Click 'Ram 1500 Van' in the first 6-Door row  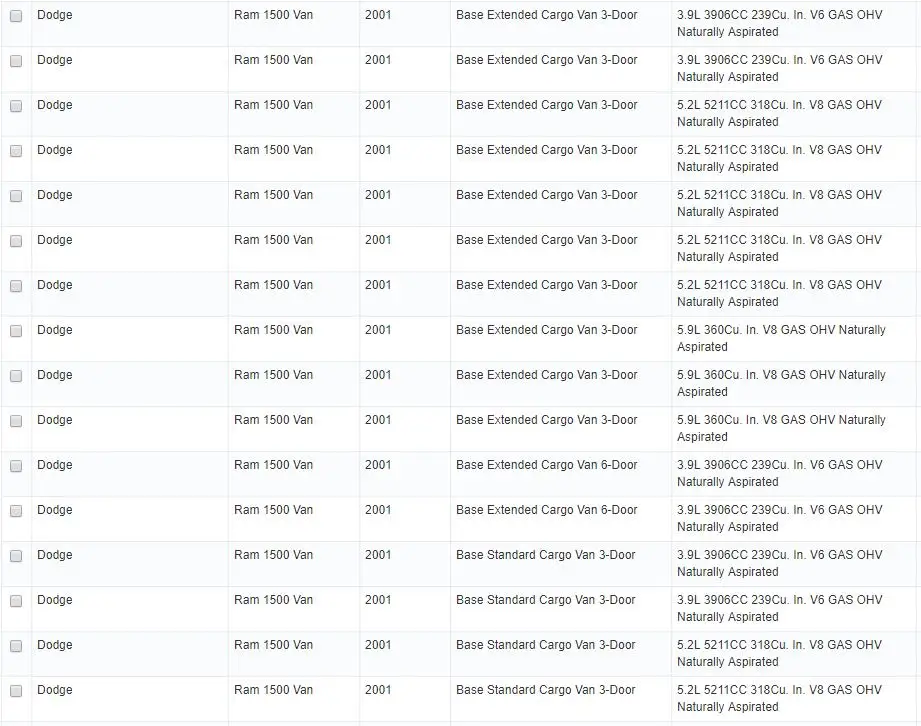[x=273, y=465]
